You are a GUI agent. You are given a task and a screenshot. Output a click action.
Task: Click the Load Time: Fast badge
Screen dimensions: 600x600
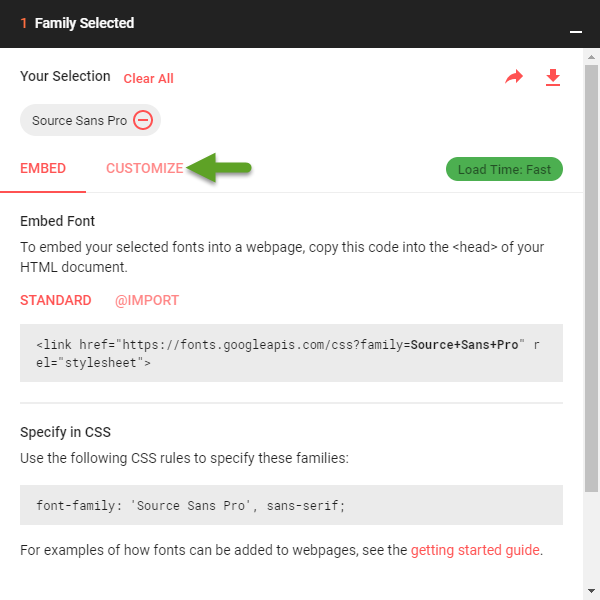tap(504, 169)
